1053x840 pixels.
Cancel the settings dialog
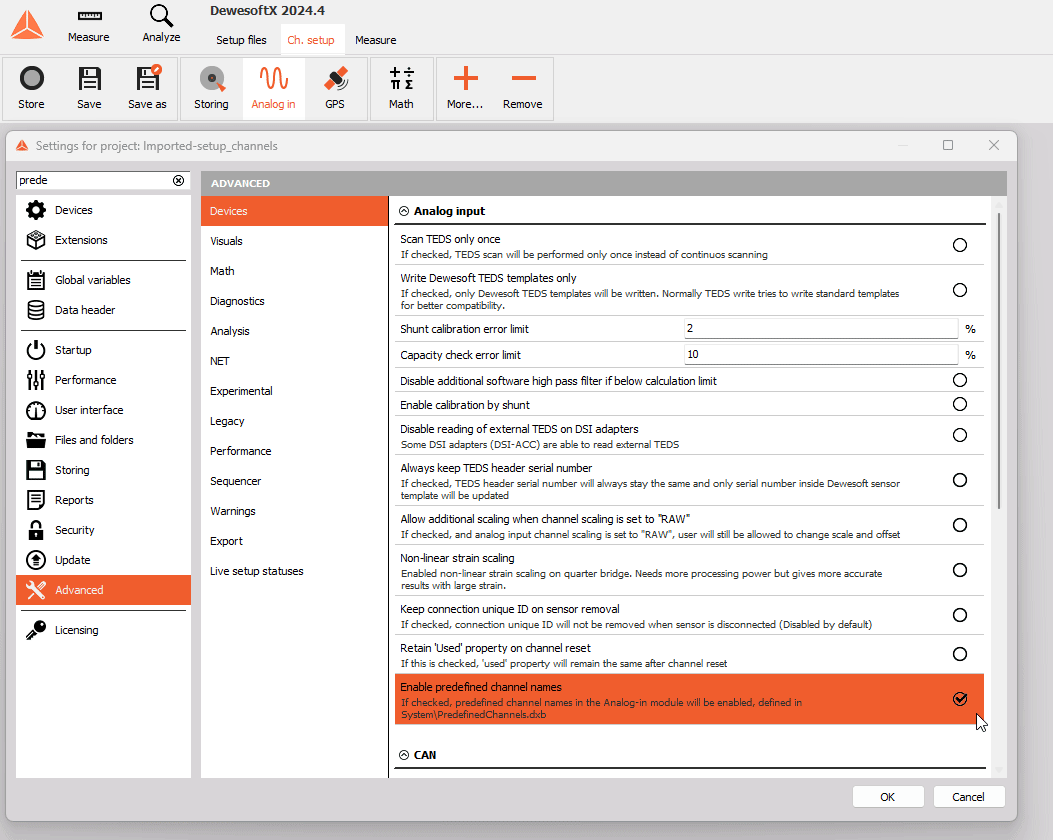968,796
